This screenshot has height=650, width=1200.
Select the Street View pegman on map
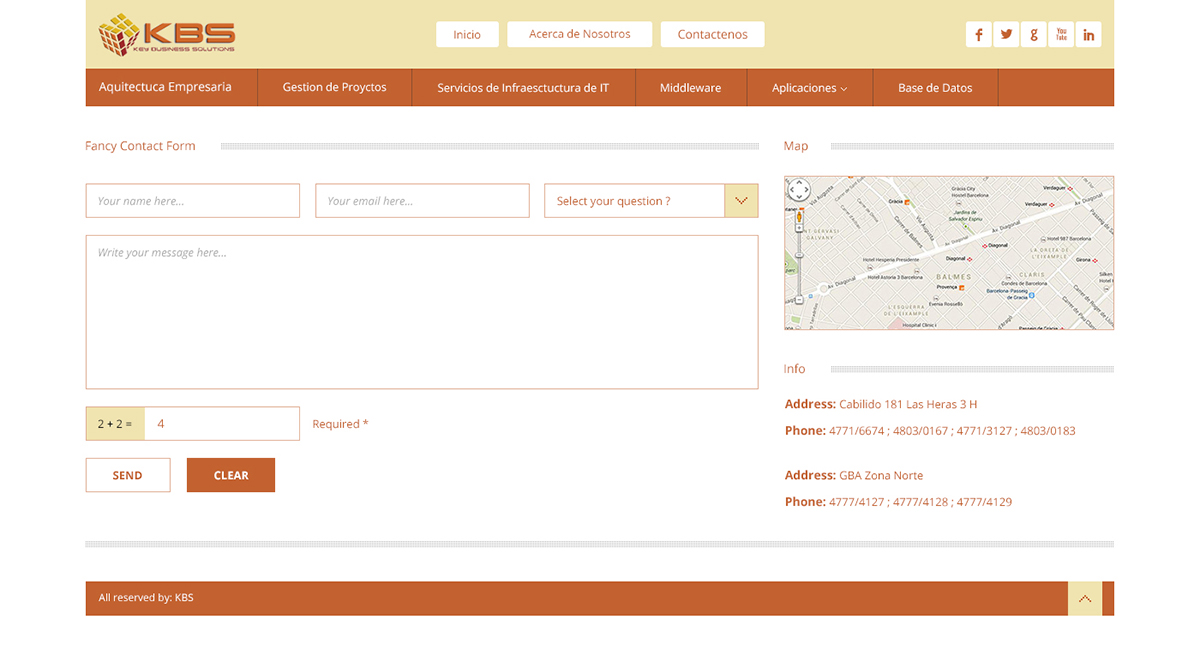tap(798, 216)
